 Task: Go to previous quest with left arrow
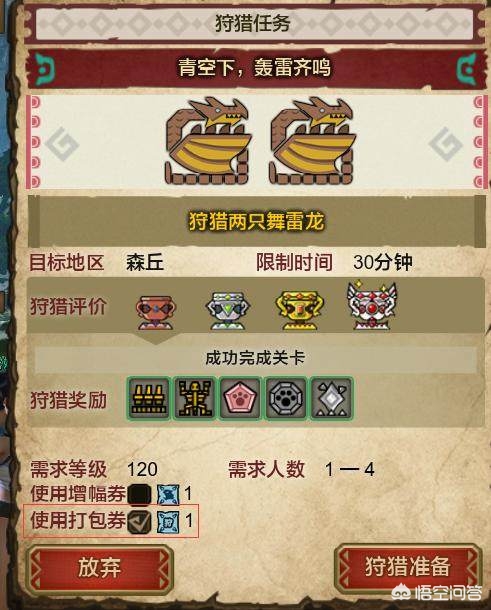pos(62,144)
